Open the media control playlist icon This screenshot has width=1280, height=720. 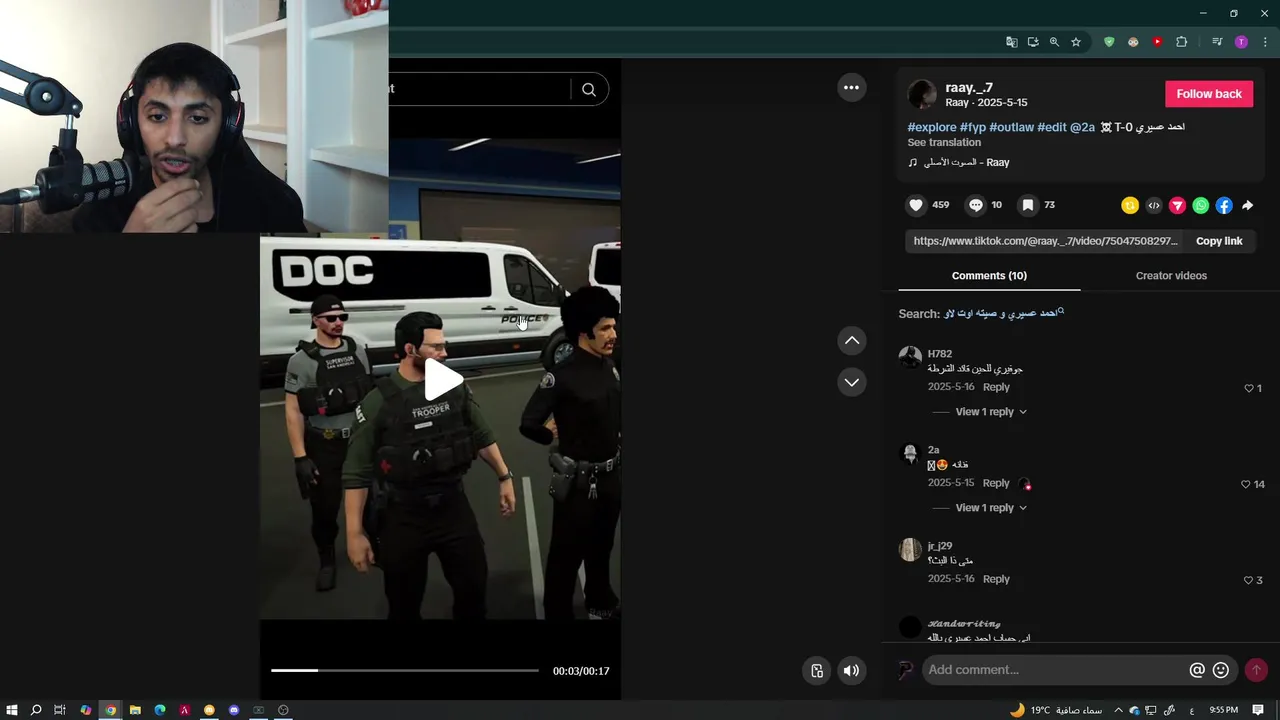point(1217,42)
